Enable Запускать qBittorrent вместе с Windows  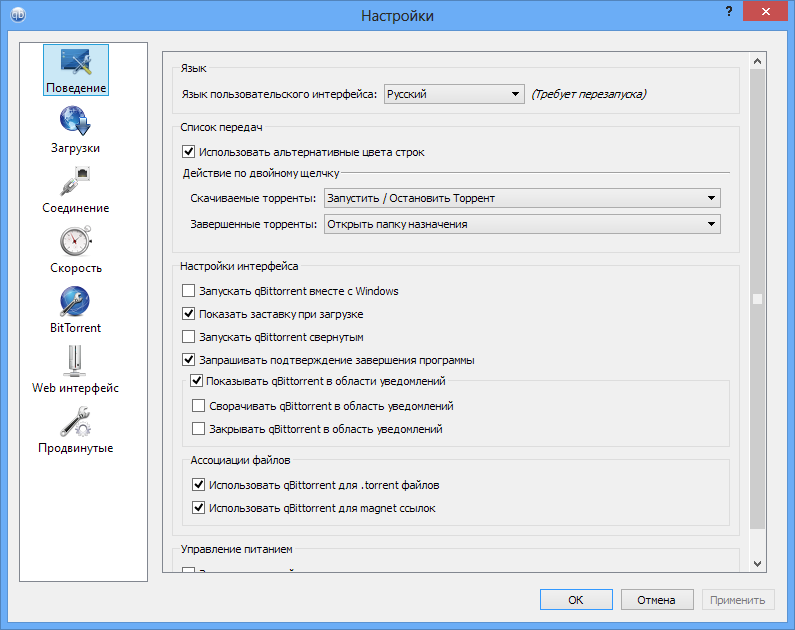pos(188,290)
